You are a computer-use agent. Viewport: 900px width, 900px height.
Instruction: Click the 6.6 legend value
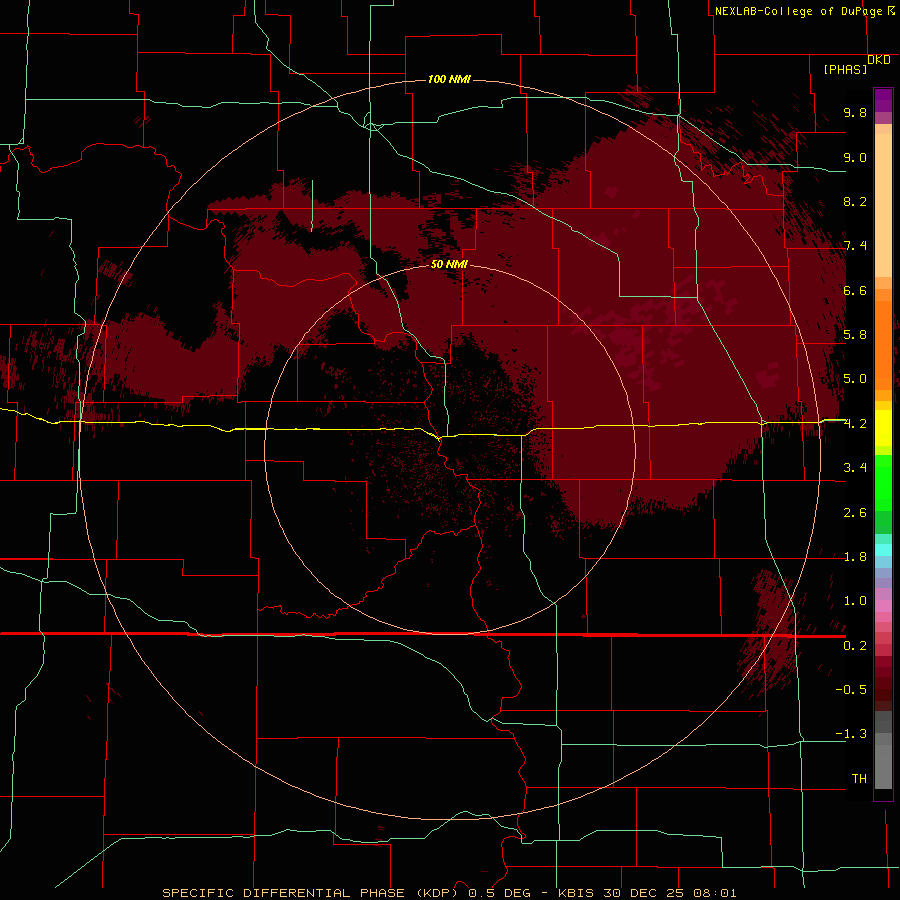tap(855, 290)
